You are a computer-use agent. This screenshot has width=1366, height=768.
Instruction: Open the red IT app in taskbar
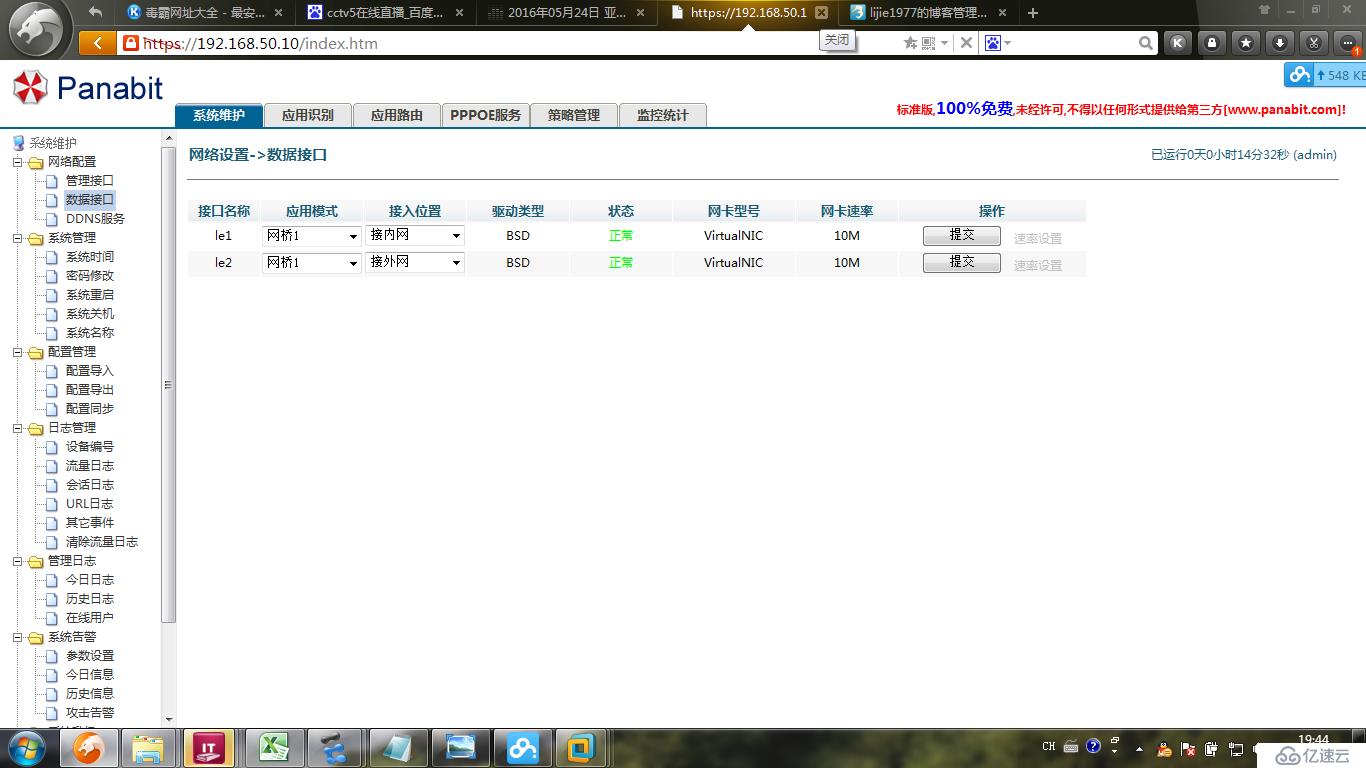210,748
